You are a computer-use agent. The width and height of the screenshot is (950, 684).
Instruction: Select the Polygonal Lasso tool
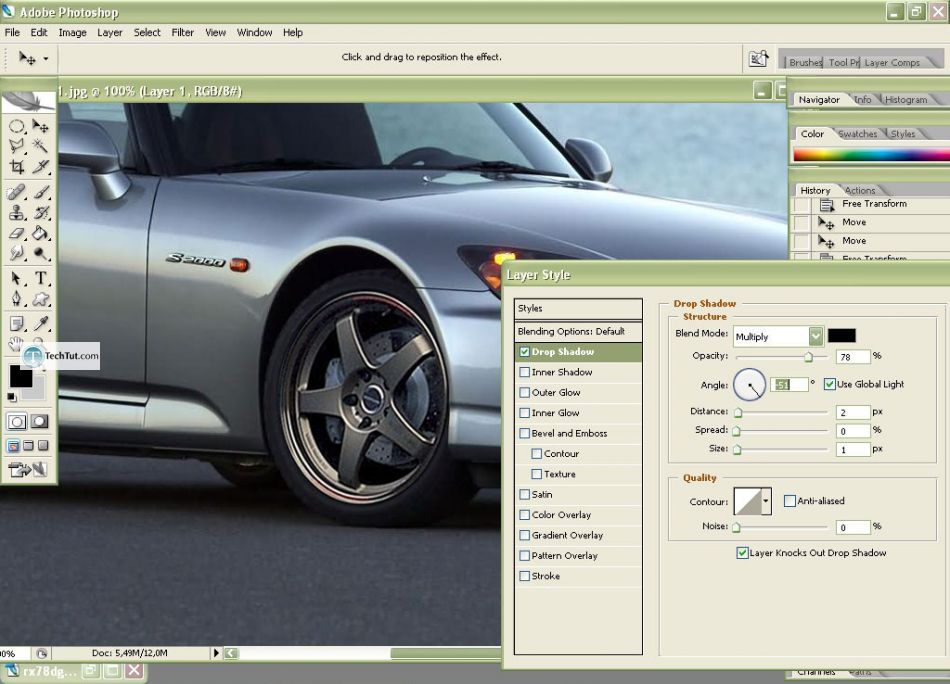point(16,145)
